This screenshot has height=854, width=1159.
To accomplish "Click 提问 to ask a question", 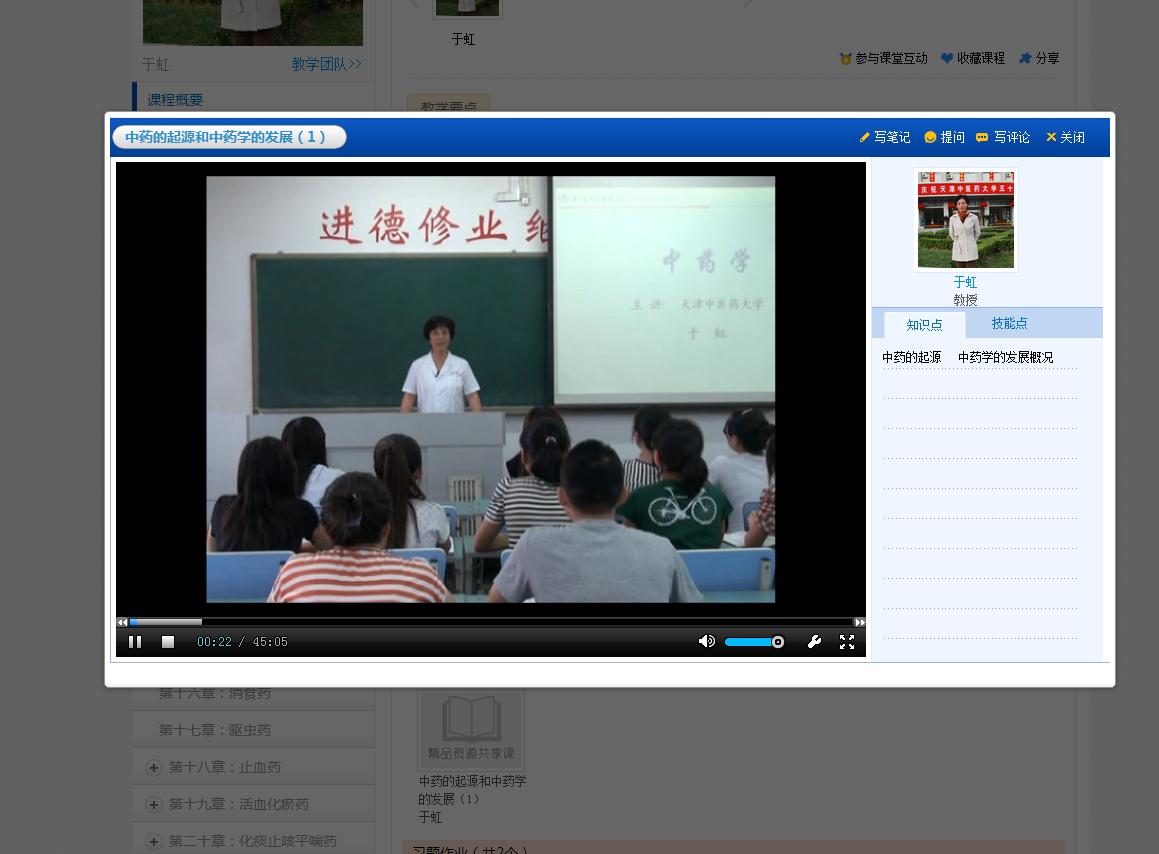I will 945,137.
